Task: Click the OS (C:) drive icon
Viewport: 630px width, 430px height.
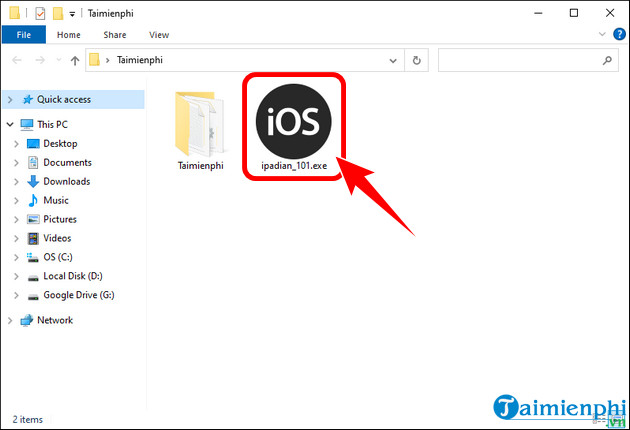Action: coord(33,257)
